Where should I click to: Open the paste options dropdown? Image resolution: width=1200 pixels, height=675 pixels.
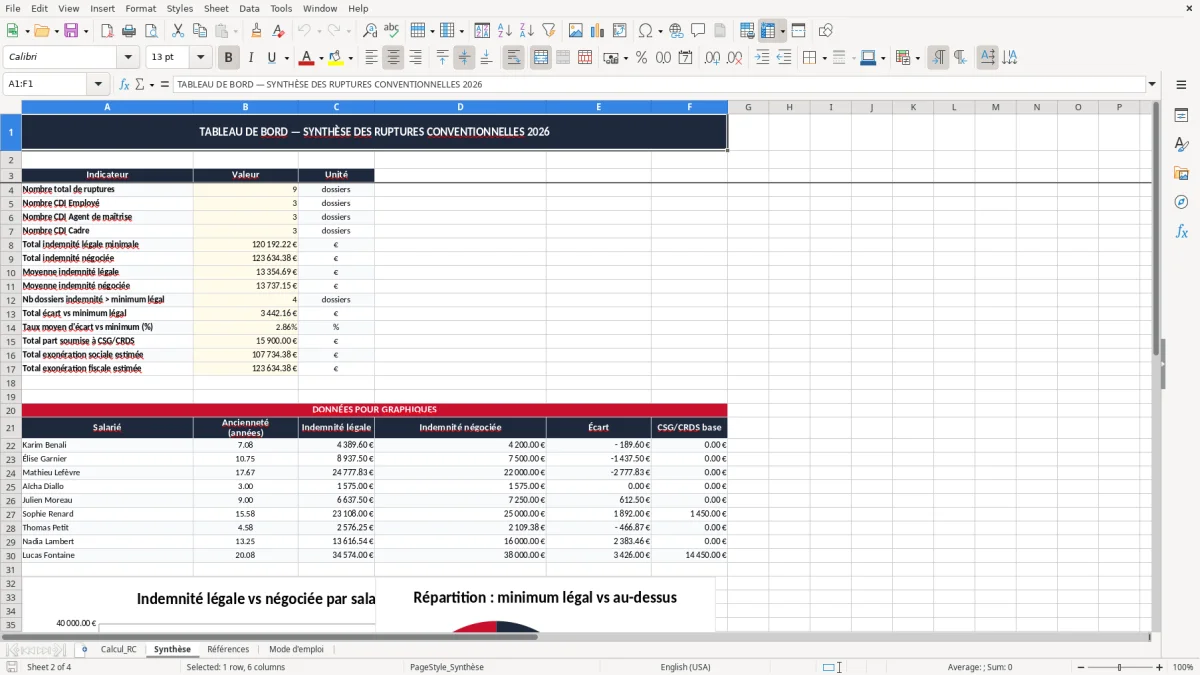234,31
